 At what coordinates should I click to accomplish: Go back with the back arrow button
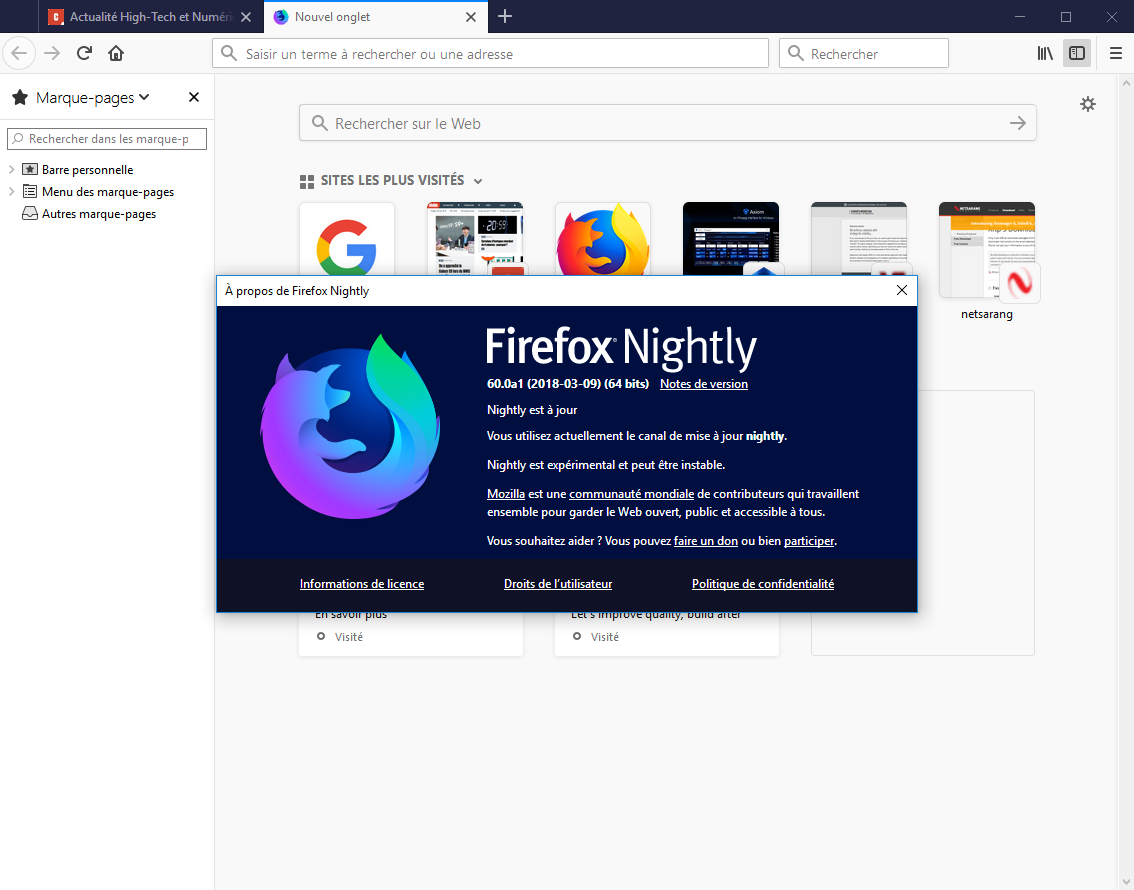tap(20, 53)
